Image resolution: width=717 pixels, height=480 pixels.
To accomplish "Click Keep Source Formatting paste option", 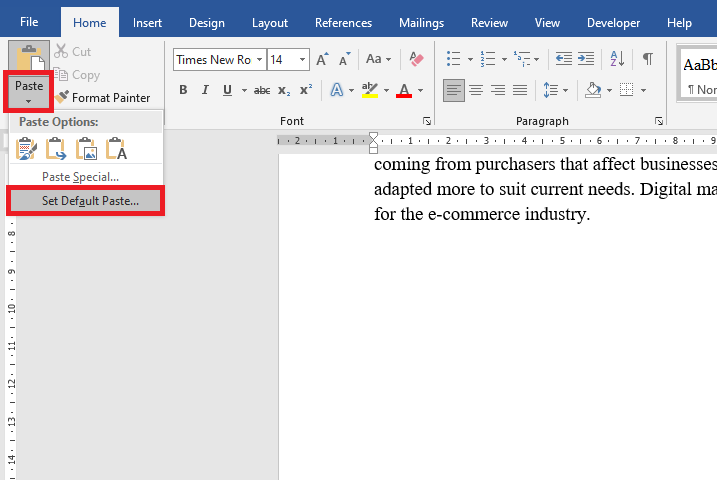I will point(26,150).
